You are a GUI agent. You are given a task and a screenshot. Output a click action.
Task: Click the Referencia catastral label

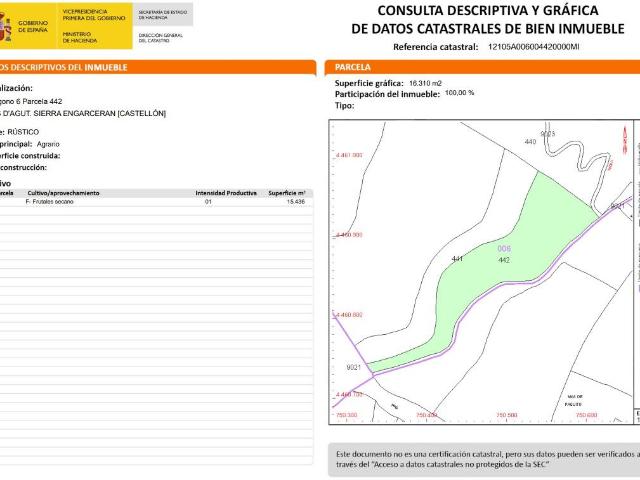(x=436, y=47)
